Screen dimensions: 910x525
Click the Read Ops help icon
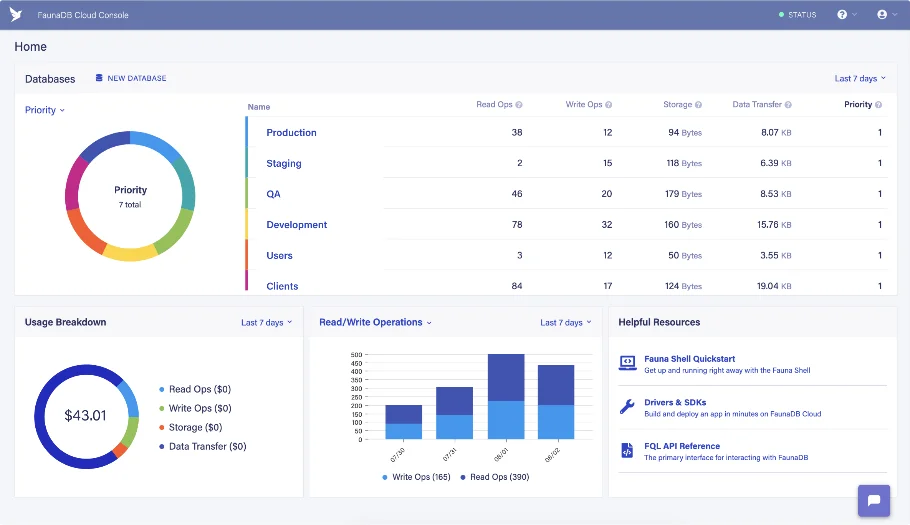519,105
